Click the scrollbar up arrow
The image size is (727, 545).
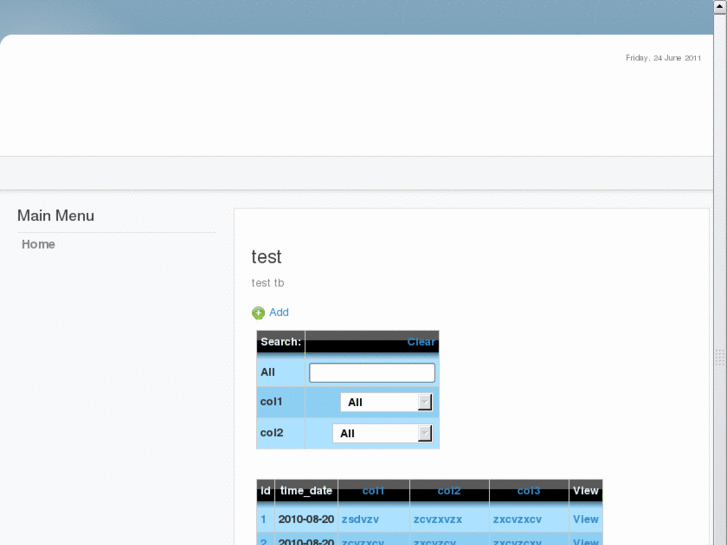click(x=720, y=6)
